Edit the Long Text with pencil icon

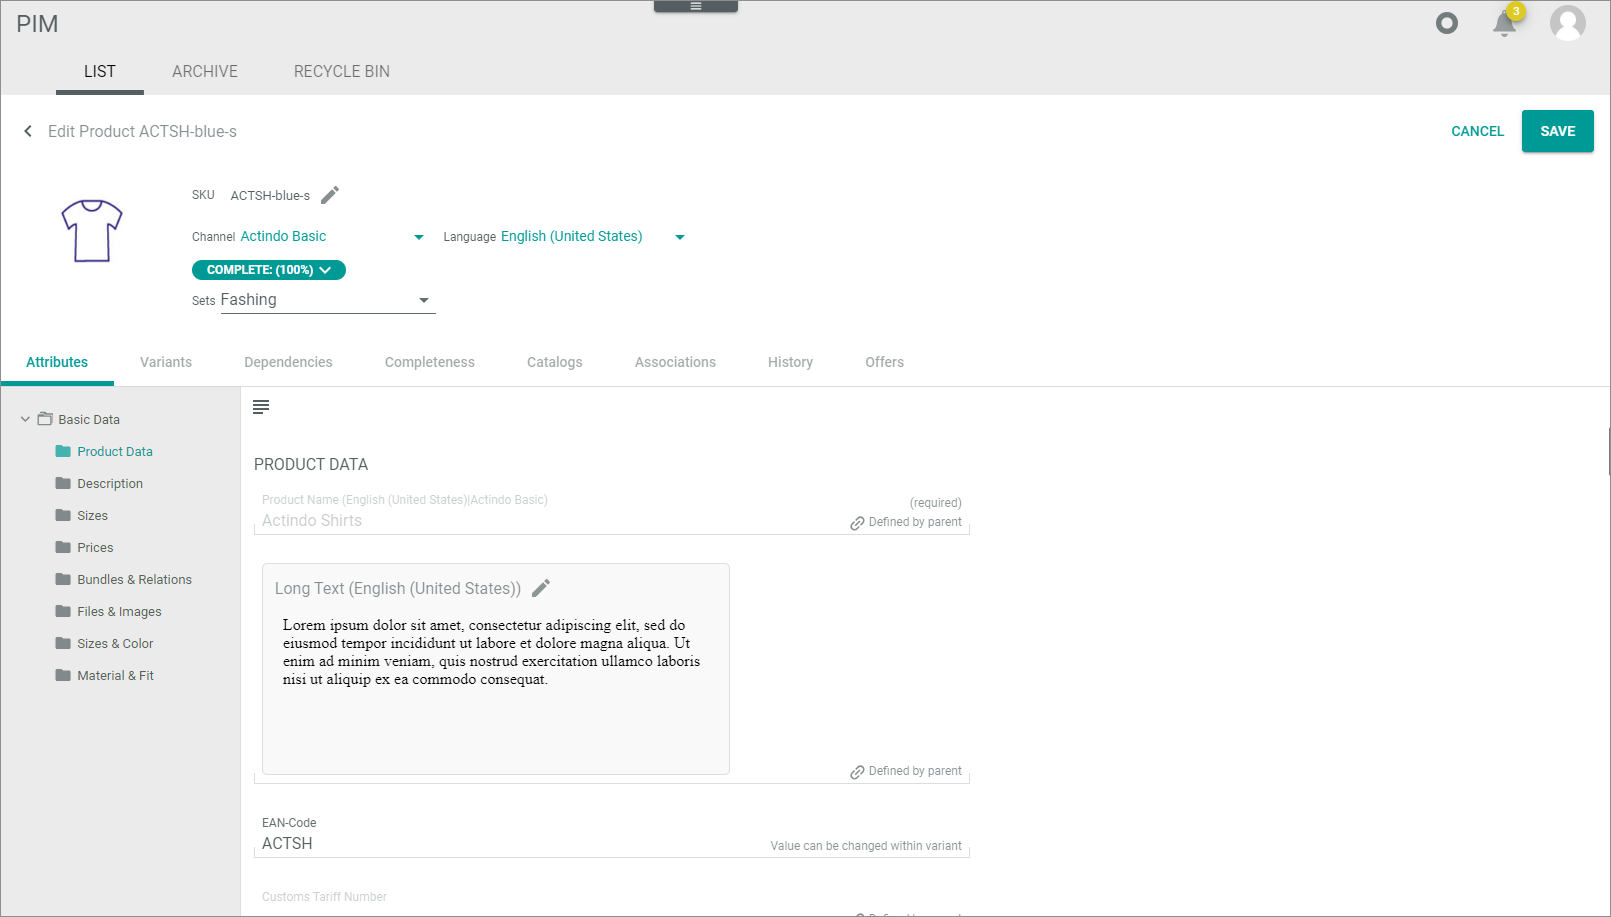pos(541,588)
